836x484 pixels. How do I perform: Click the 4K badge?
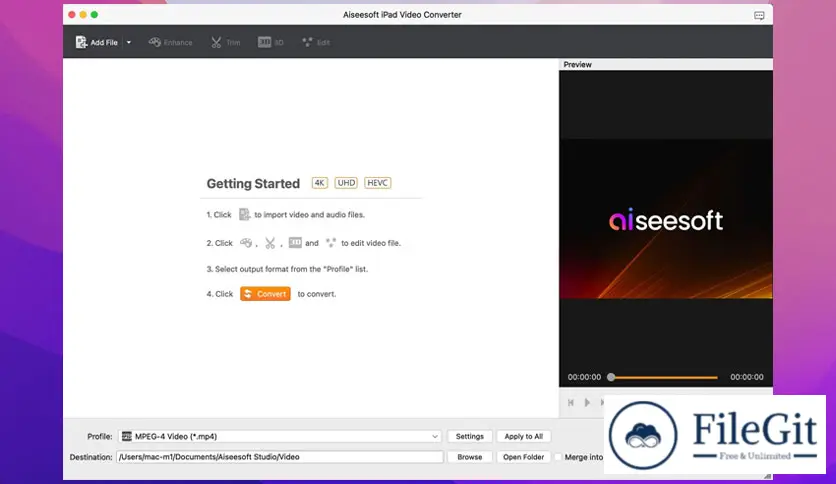(x=319, y=183)
